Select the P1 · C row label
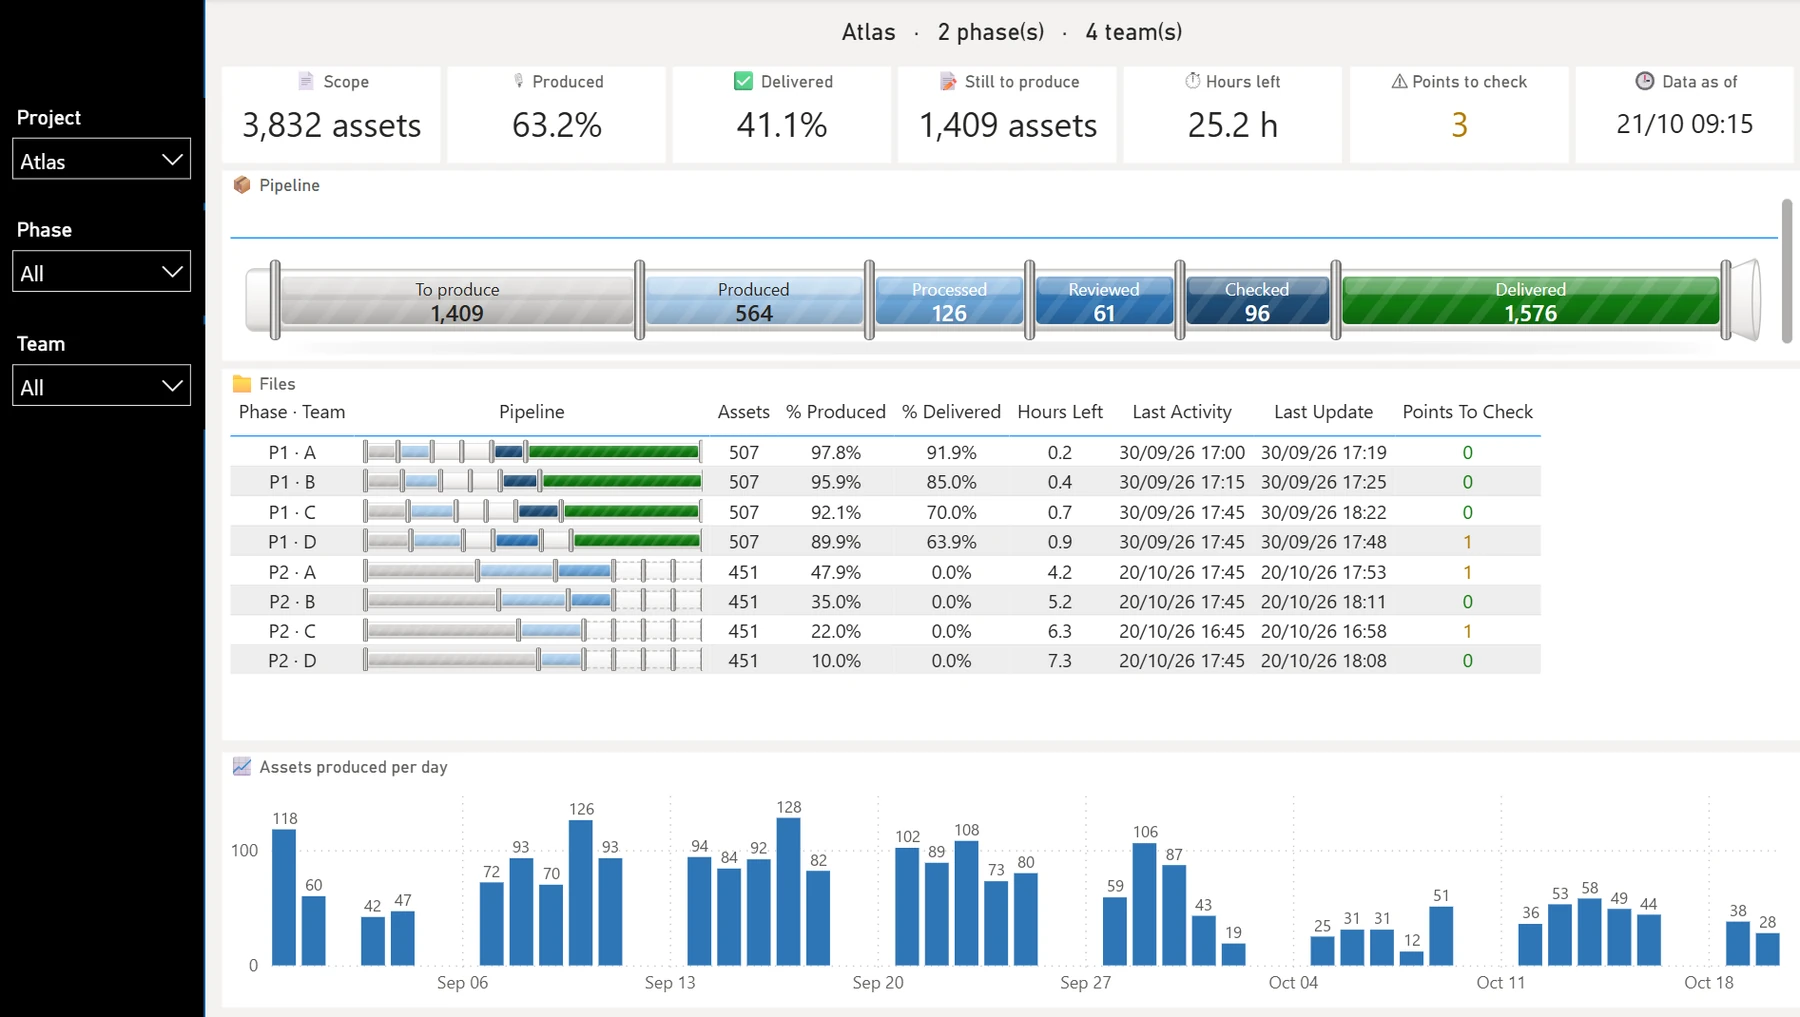1800x1017 pixels. click(292, 512)
